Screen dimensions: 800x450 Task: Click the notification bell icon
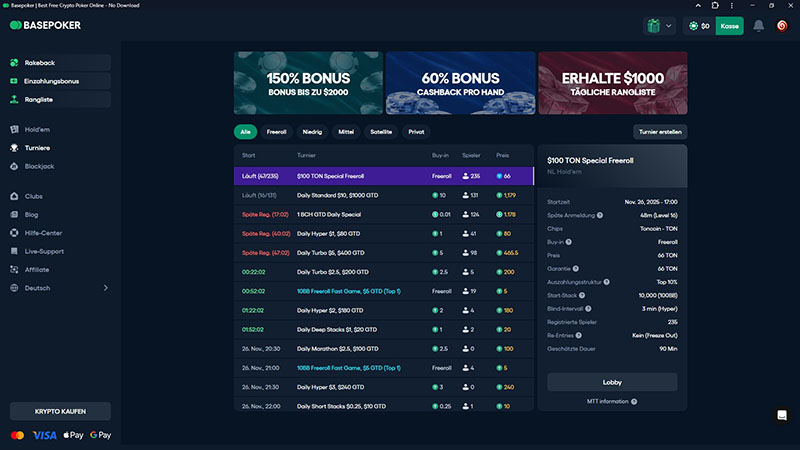point(759,25)
